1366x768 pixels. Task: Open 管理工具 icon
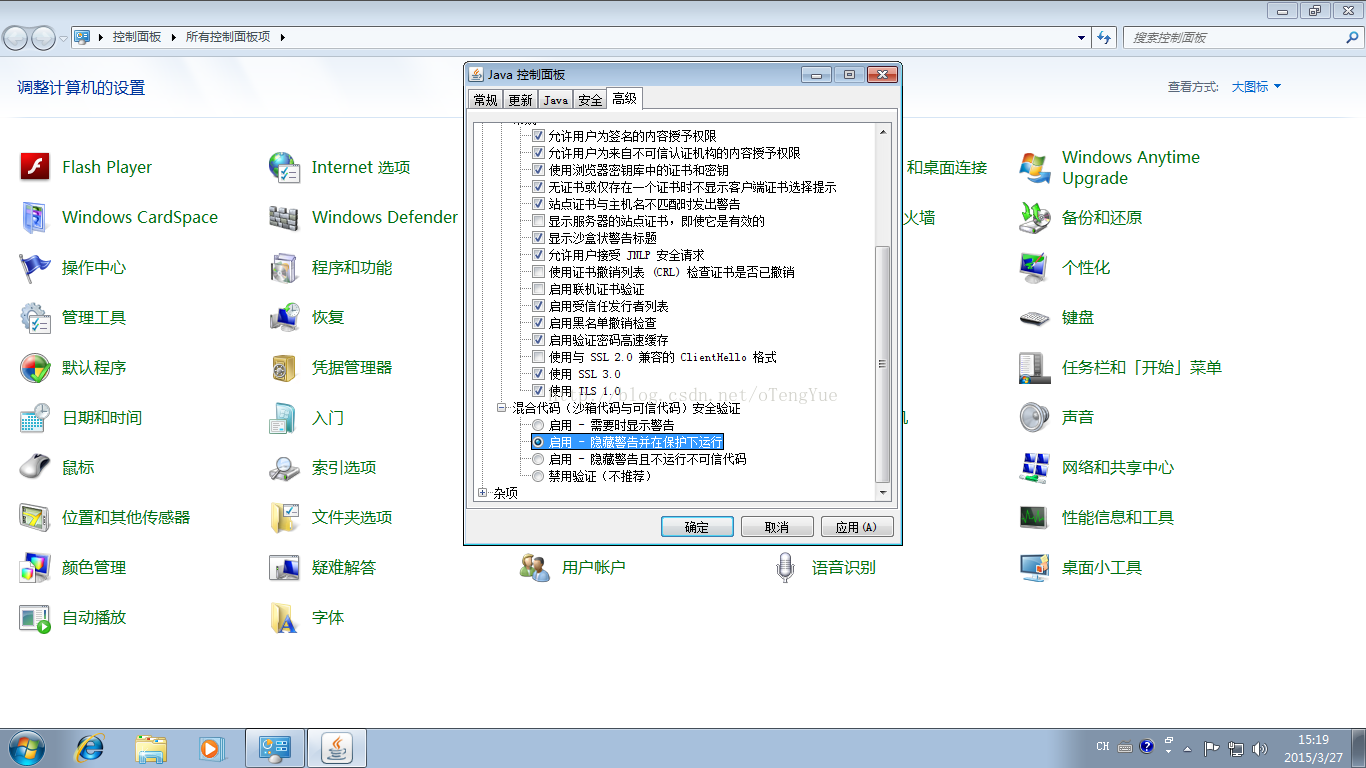[35, 317]
